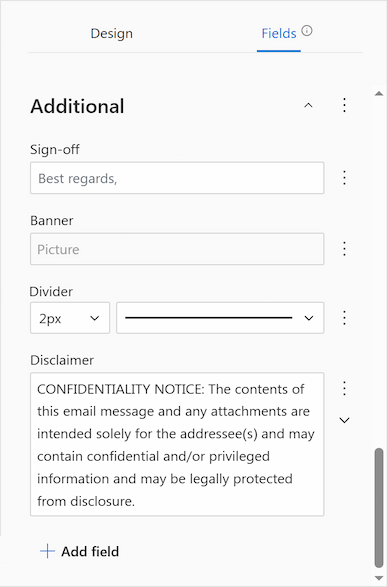Click the Add field button
The height and width of the screenshot is (587, 387).
click(79, 551)
